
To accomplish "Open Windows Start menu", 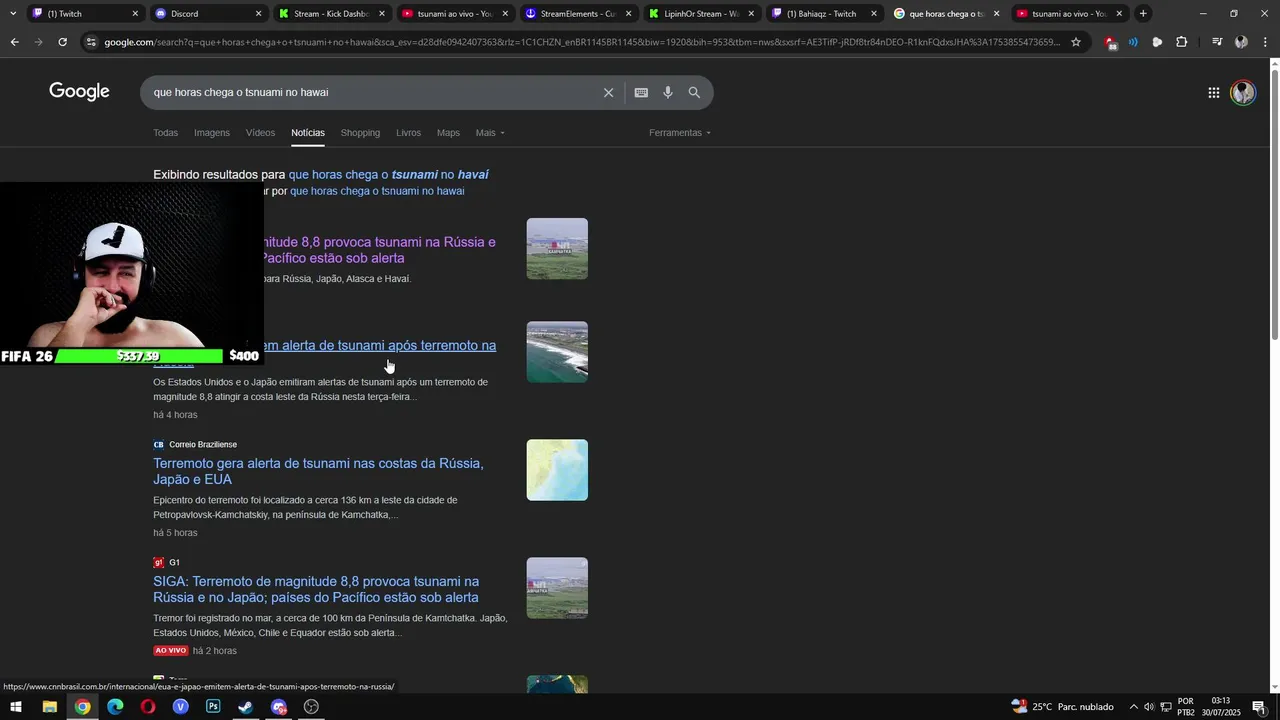I will click(16, 707).
